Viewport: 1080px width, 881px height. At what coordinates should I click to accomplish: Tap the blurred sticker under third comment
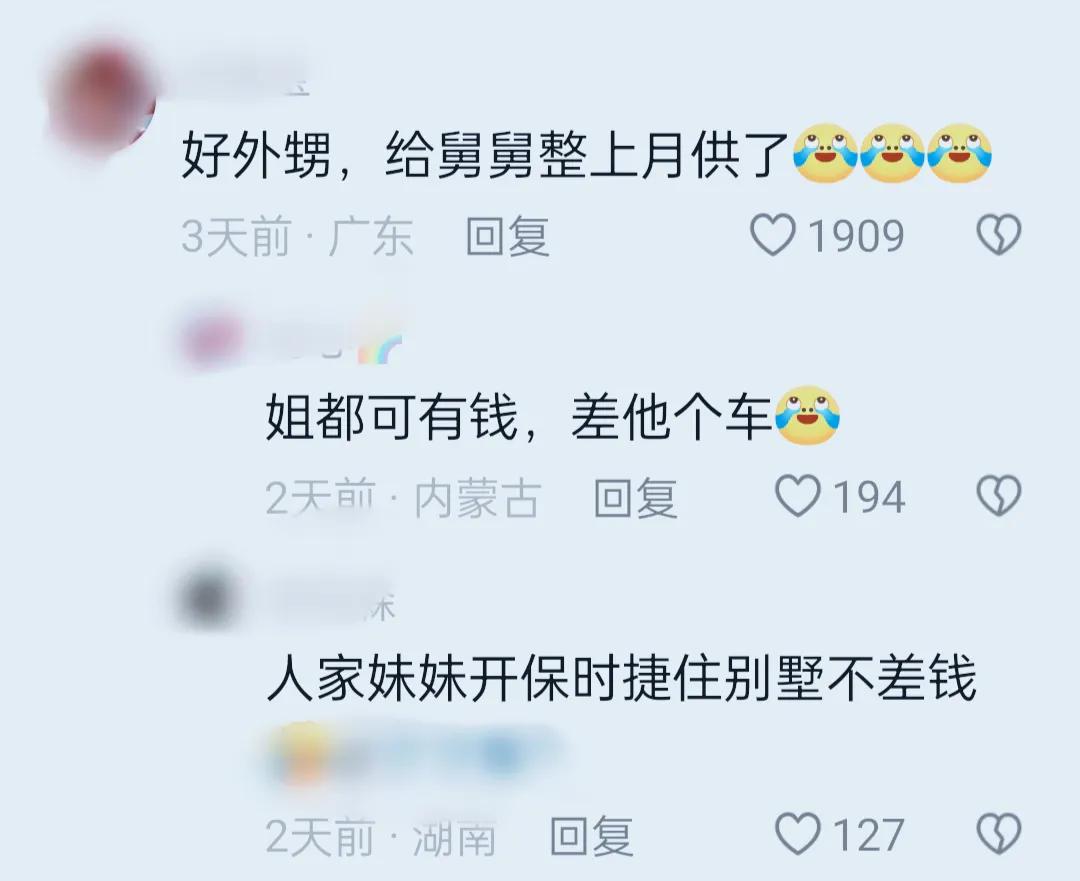(413, 756)
